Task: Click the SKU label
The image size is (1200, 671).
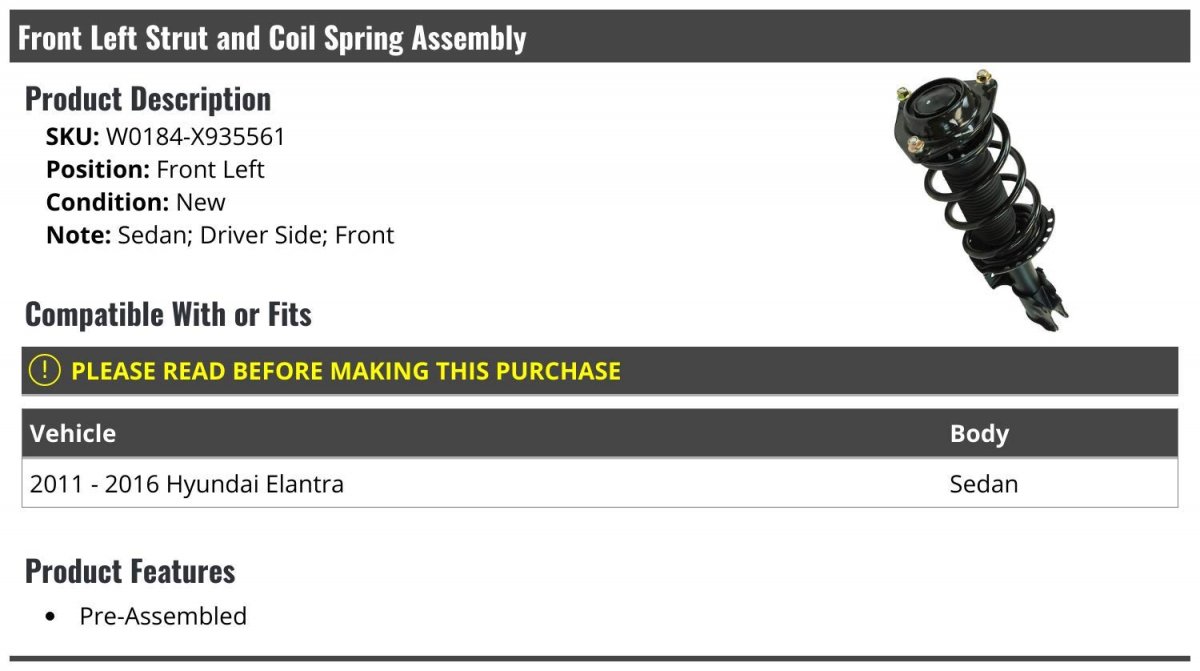Action: pyautogui.click(x=73, y=136)
